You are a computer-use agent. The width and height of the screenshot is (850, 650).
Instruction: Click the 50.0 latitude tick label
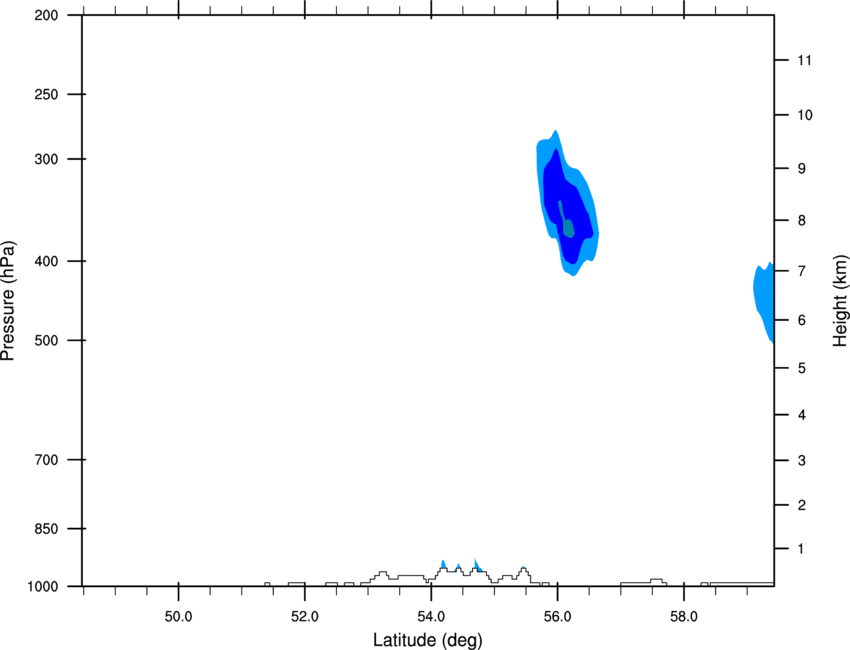click(x=178, y=617)
